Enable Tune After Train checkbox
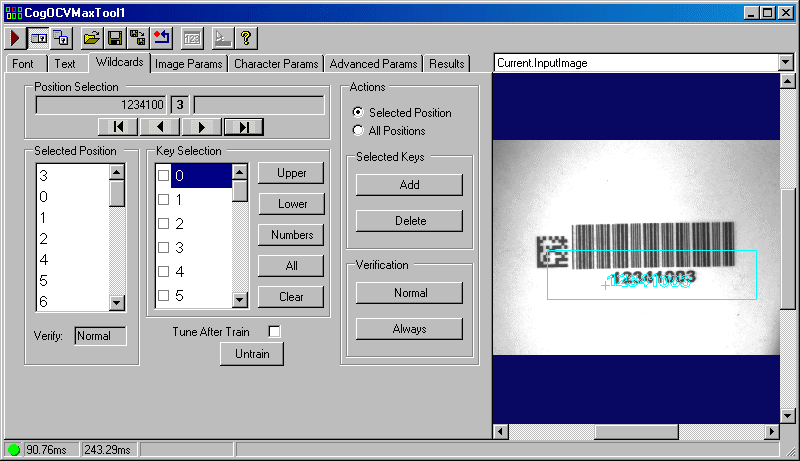The height and width of the screenshot is (461, 800). pos(274,331)
